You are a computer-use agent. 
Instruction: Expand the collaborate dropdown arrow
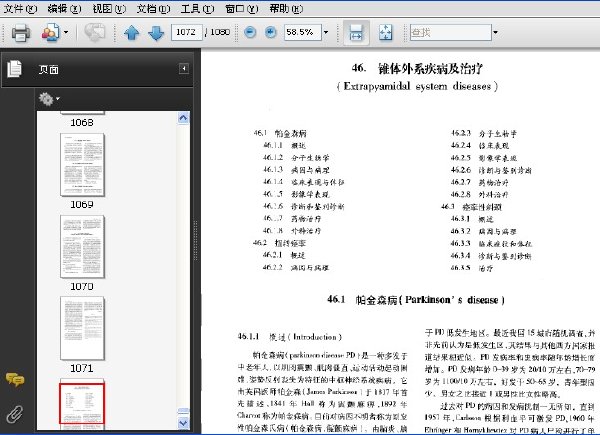tap(66, 32)
